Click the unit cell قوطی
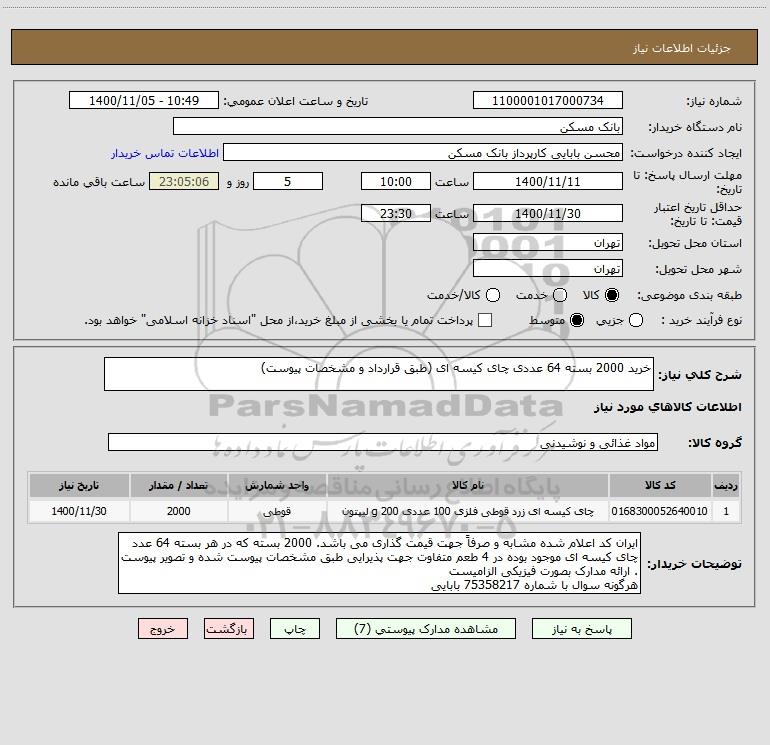 [277, 511]
